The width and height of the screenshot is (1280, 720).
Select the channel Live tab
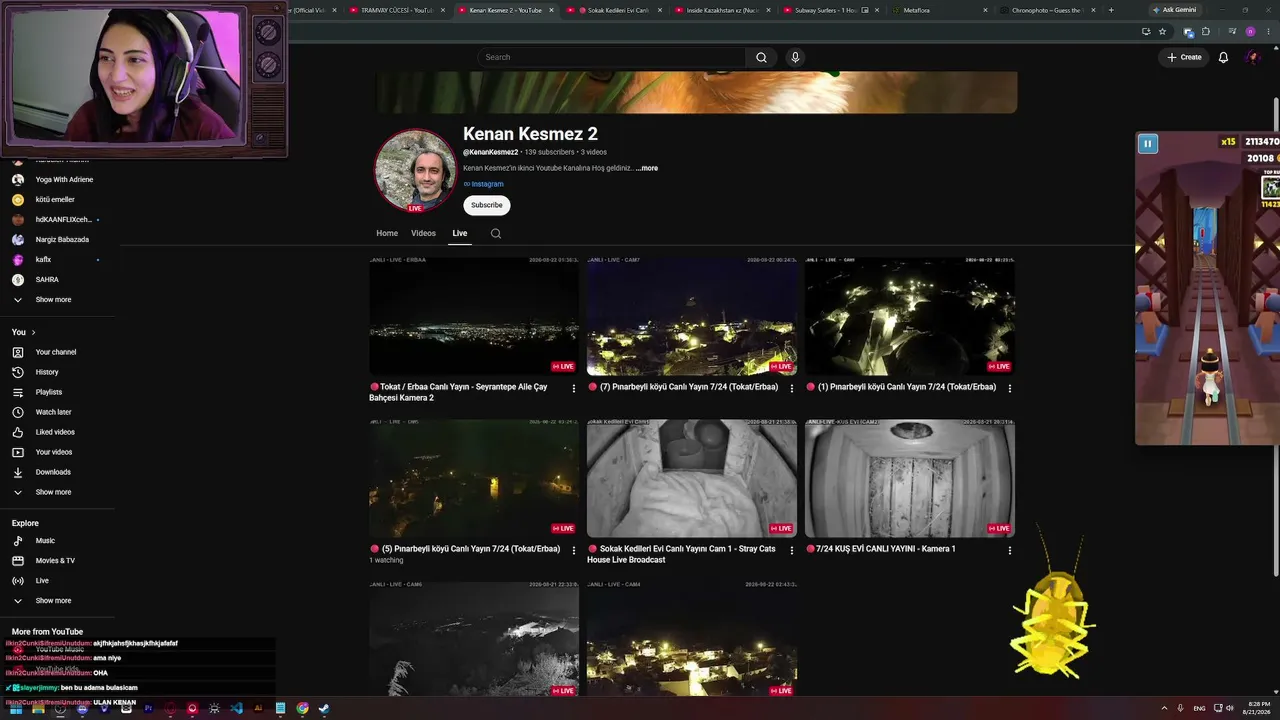tap(460, 233)
